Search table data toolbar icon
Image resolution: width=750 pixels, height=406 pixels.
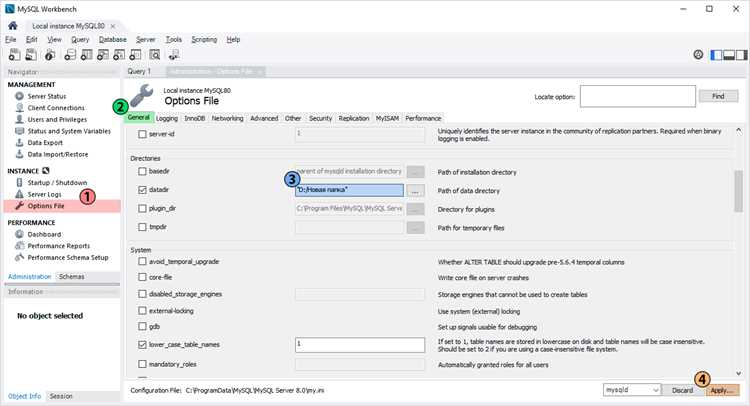tap(154, 55)
